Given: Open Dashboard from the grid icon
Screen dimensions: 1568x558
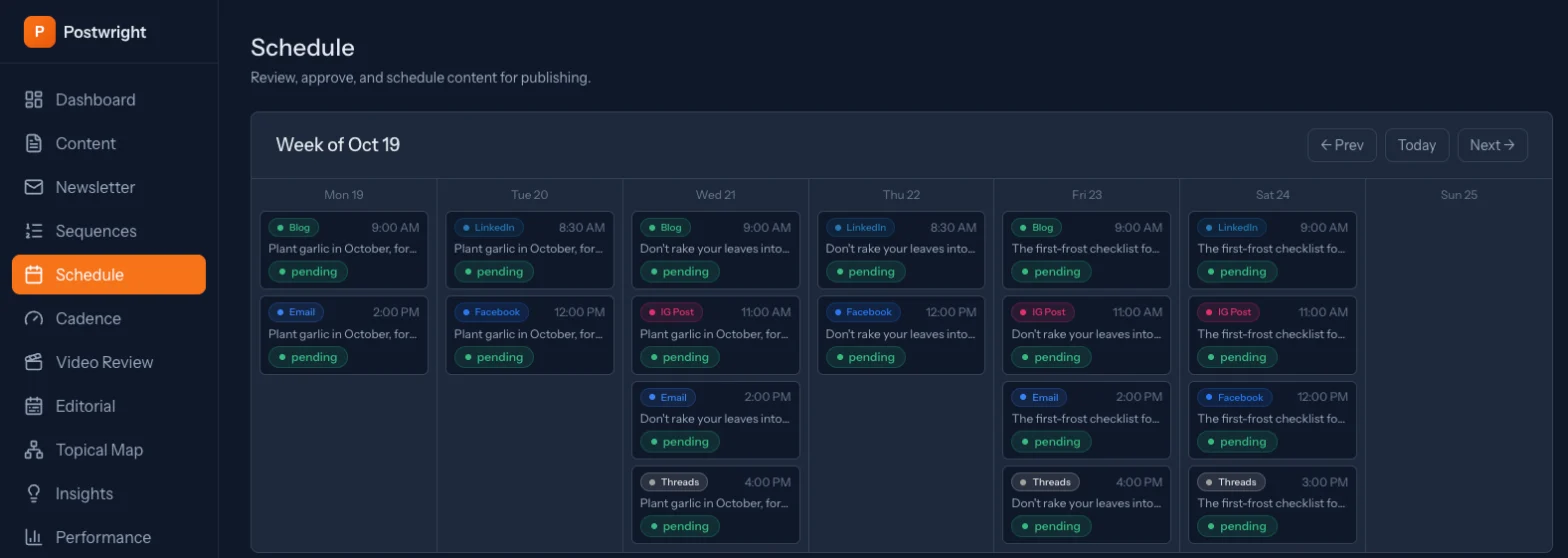Looking at the screenshot, I should pos(34,100).
